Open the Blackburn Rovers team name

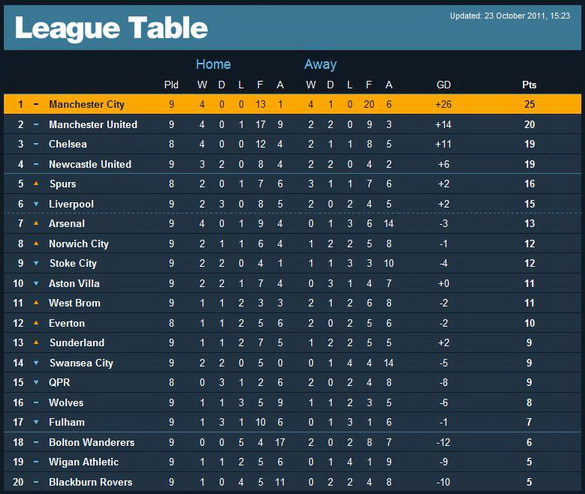pyautogui.click(x=90, y=482)
